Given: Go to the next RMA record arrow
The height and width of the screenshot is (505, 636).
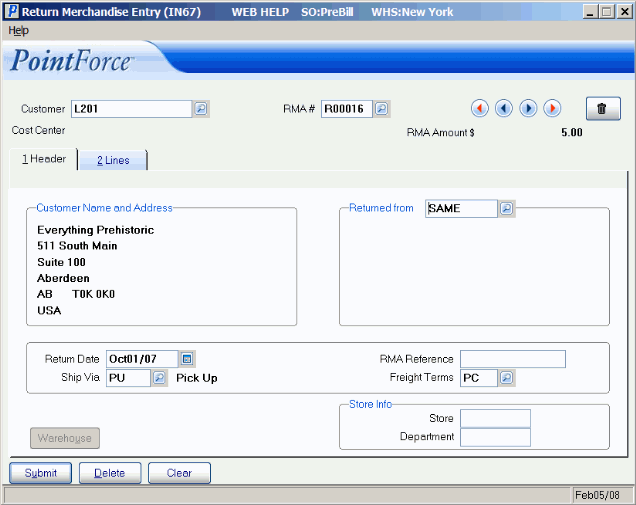Looking at the screenshot, I should click(x=528, y=108).
